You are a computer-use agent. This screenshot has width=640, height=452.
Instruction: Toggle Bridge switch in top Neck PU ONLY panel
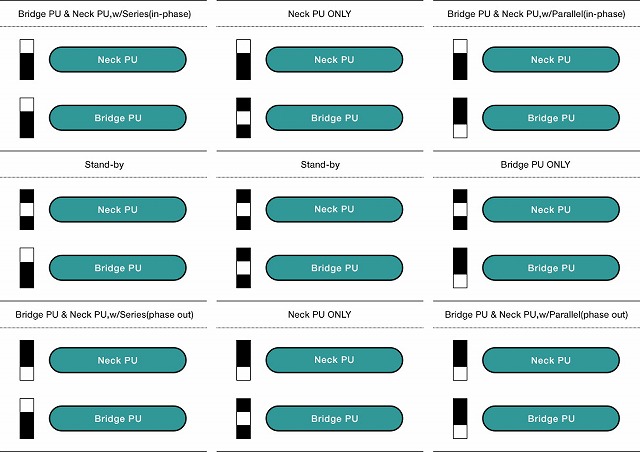pos(244,118)
